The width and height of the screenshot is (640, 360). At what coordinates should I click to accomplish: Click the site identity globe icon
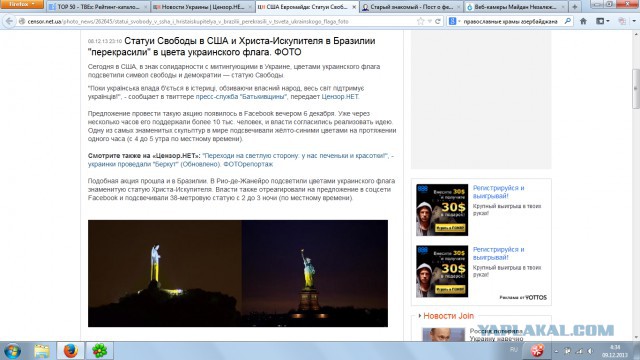pyautogui.click(x=22, y=21)
